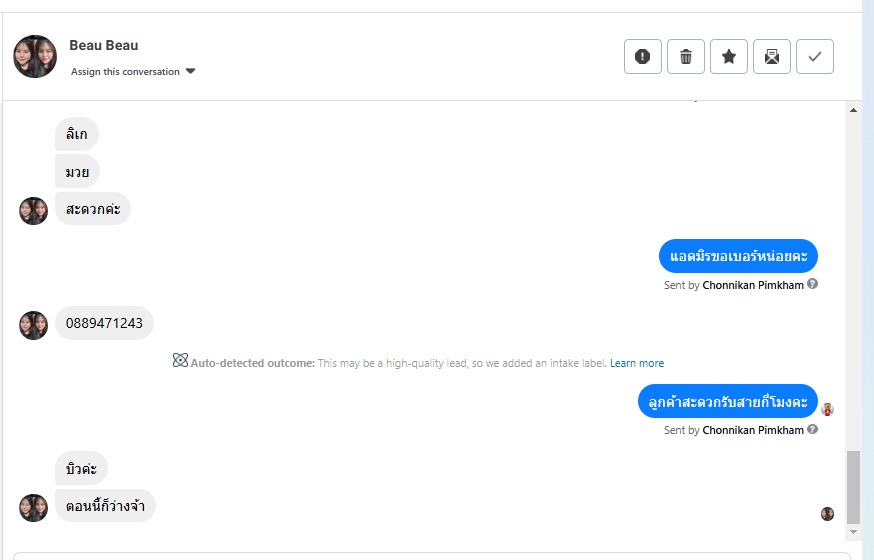
Task: Click scrollbar down arrow in chat
Action: point(853,532)
